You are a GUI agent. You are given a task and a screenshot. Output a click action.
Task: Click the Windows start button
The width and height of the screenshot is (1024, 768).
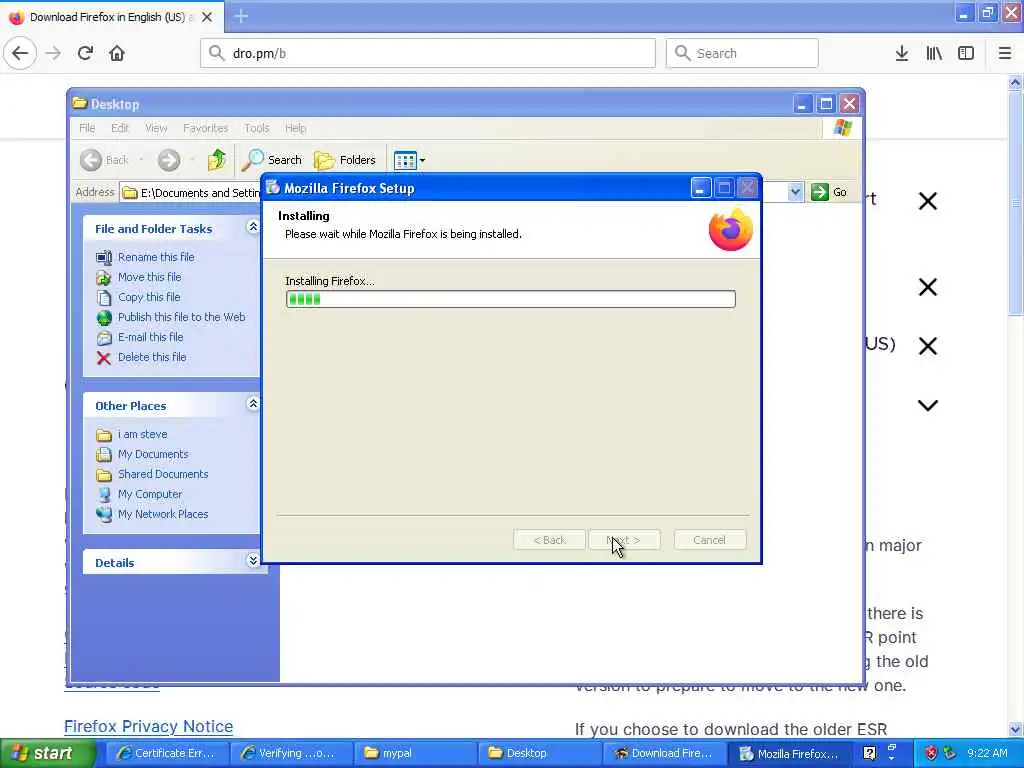(48, 754)
